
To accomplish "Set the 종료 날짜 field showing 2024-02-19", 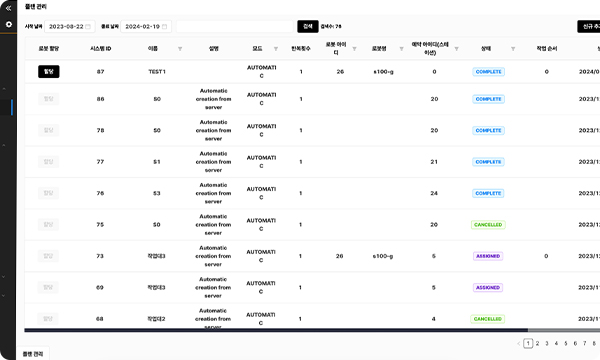I will coord(146,26).
